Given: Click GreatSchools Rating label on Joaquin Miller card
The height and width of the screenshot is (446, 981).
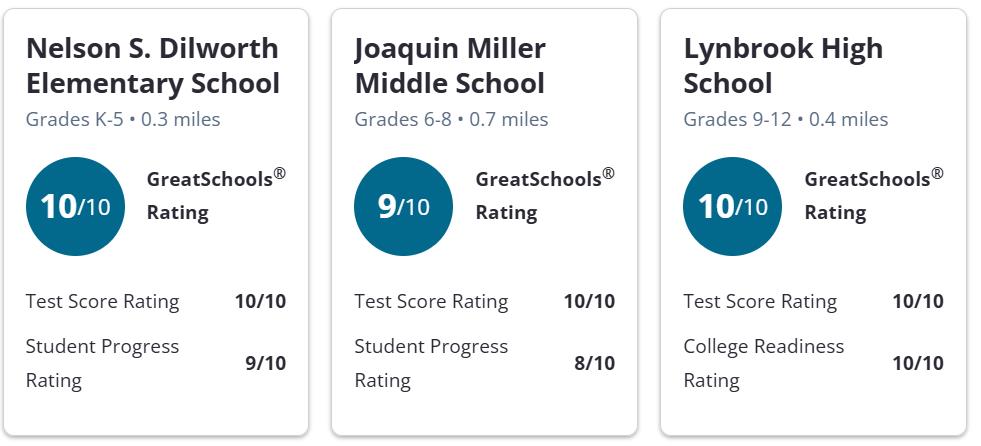Looking at the screenshot, I should click(545, 195).
